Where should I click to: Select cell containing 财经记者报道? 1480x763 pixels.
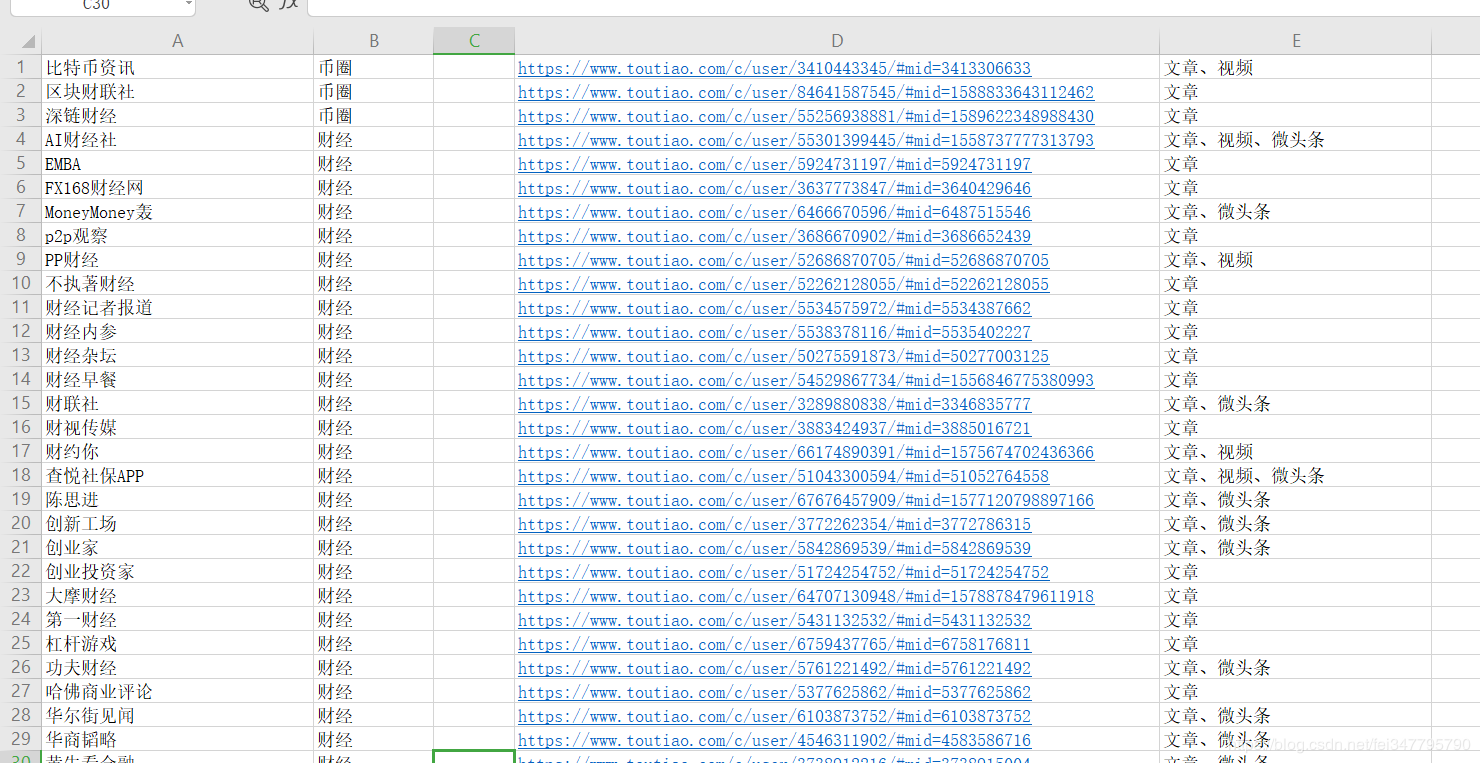coord(177,307)
